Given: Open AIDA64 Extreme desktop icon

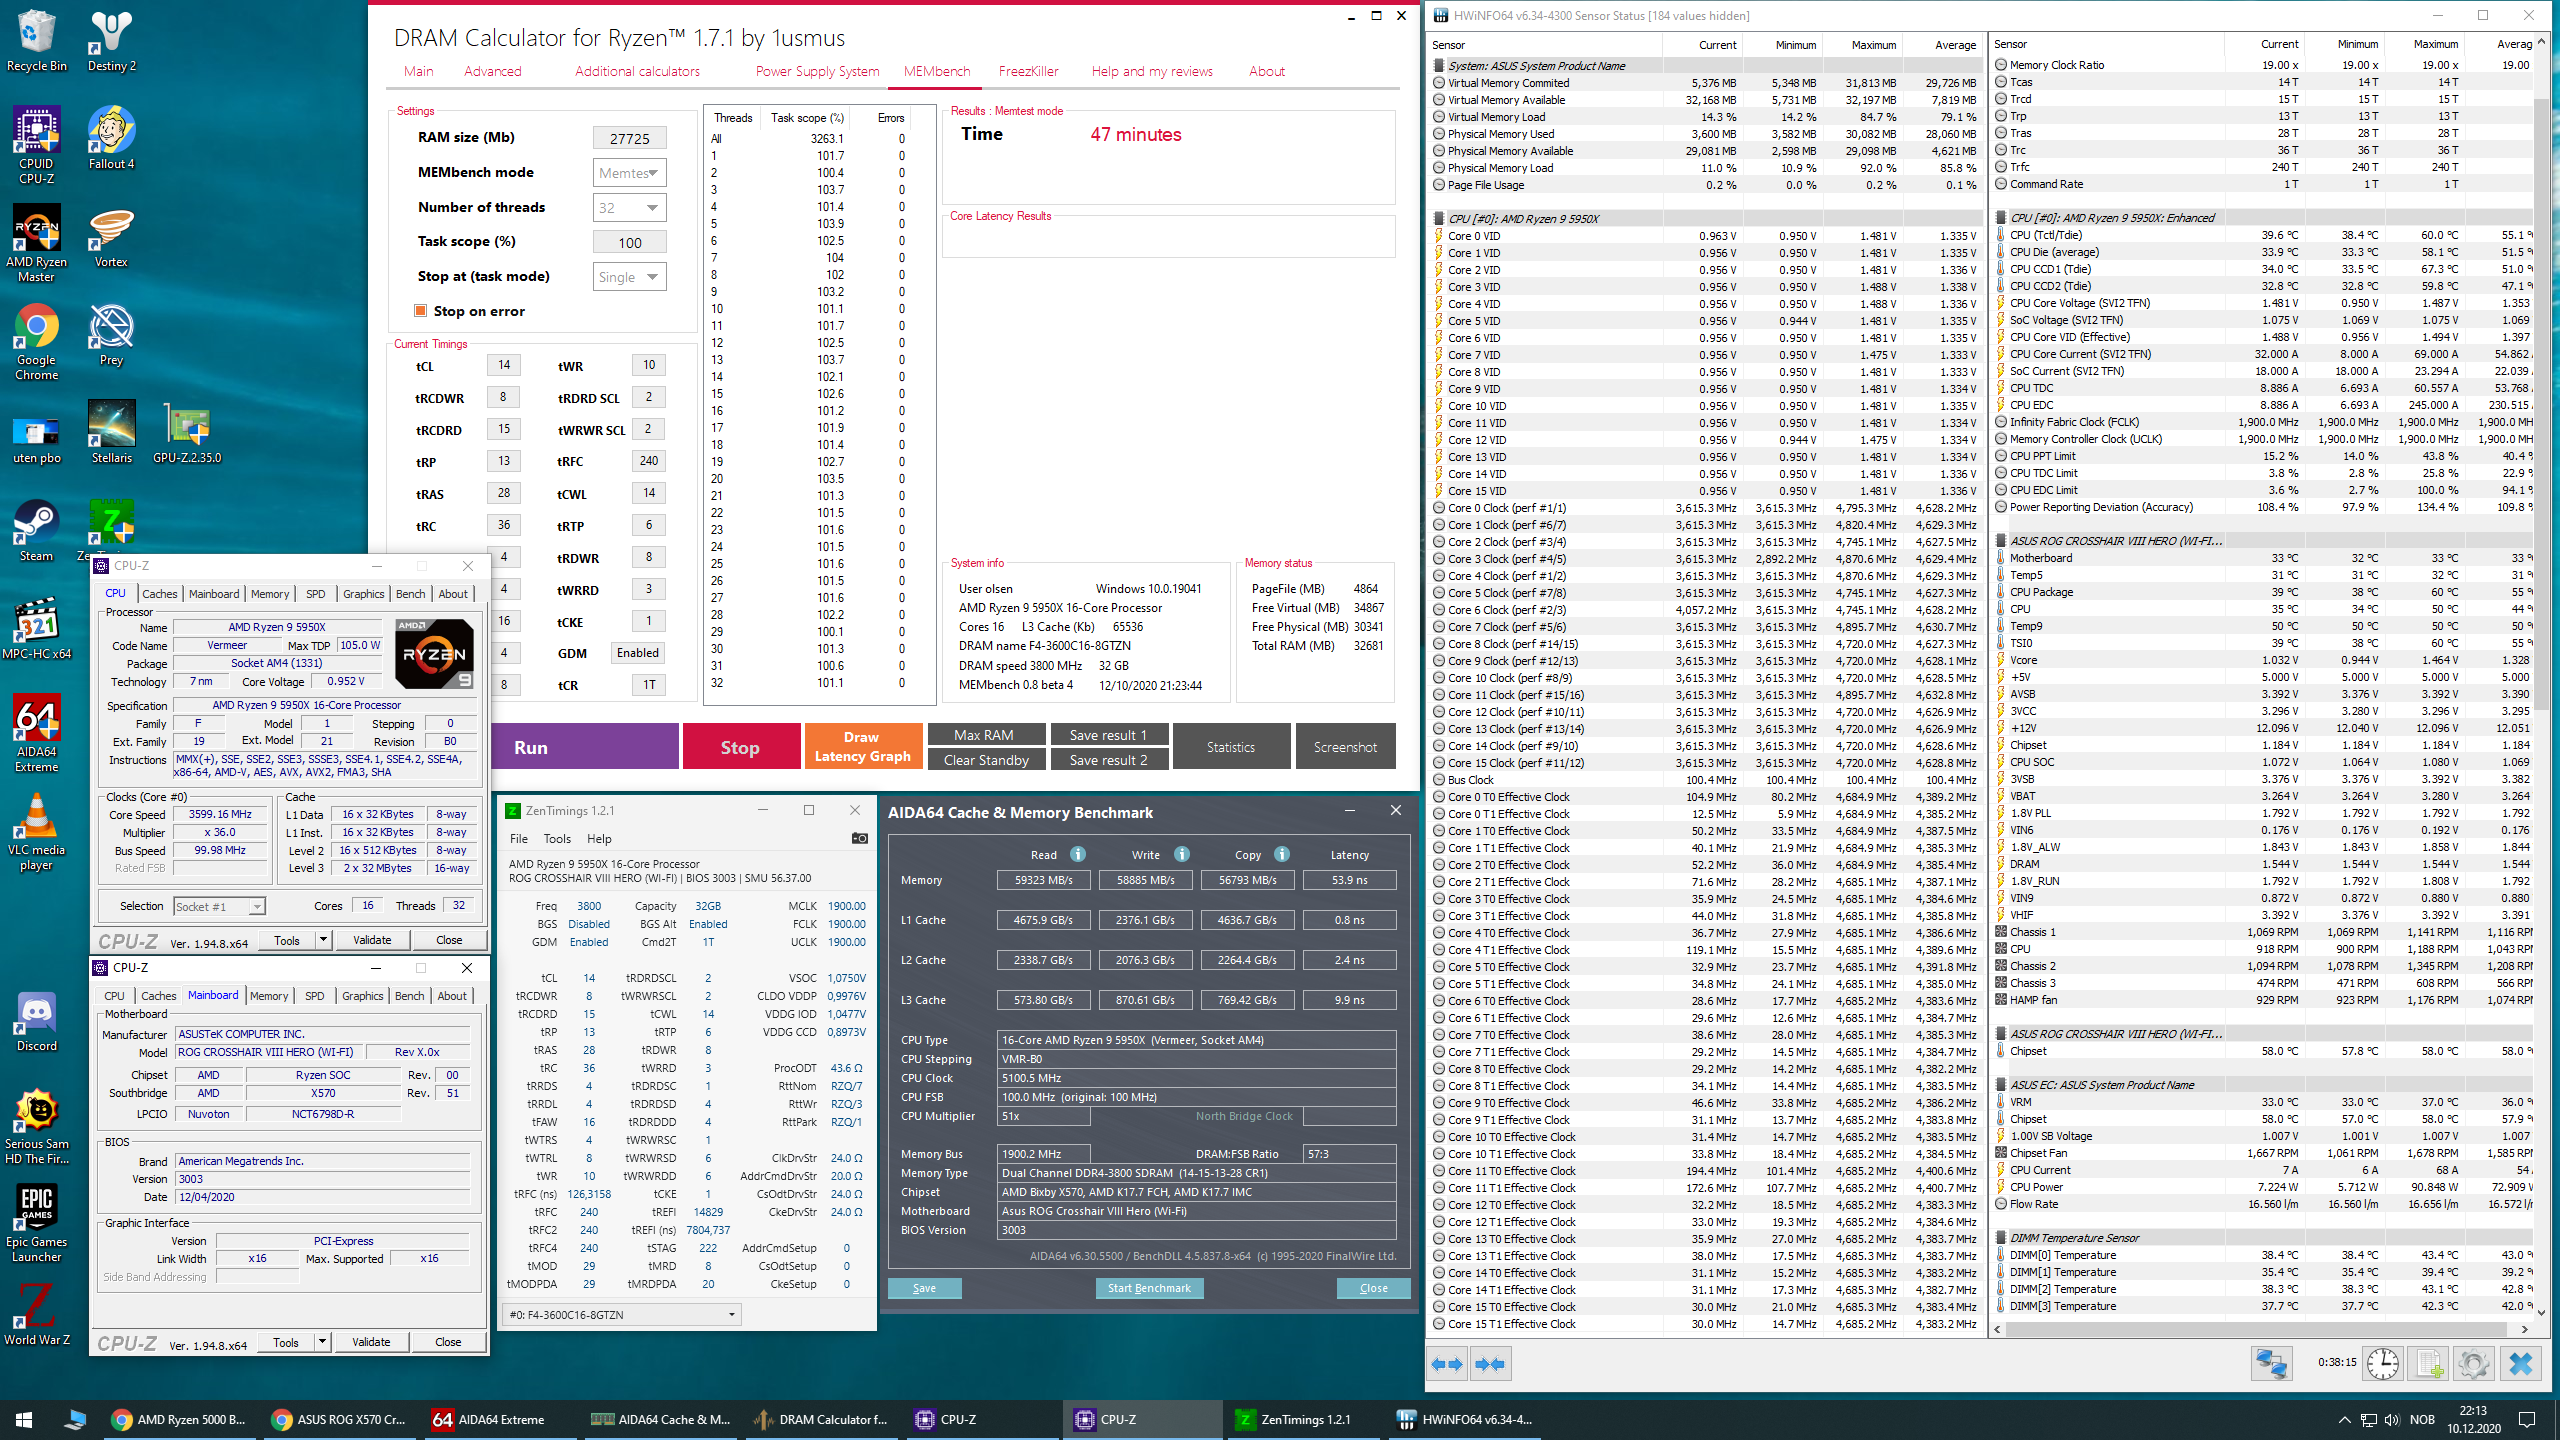Looking at the screenshot, I should click(x=36, y=733).
